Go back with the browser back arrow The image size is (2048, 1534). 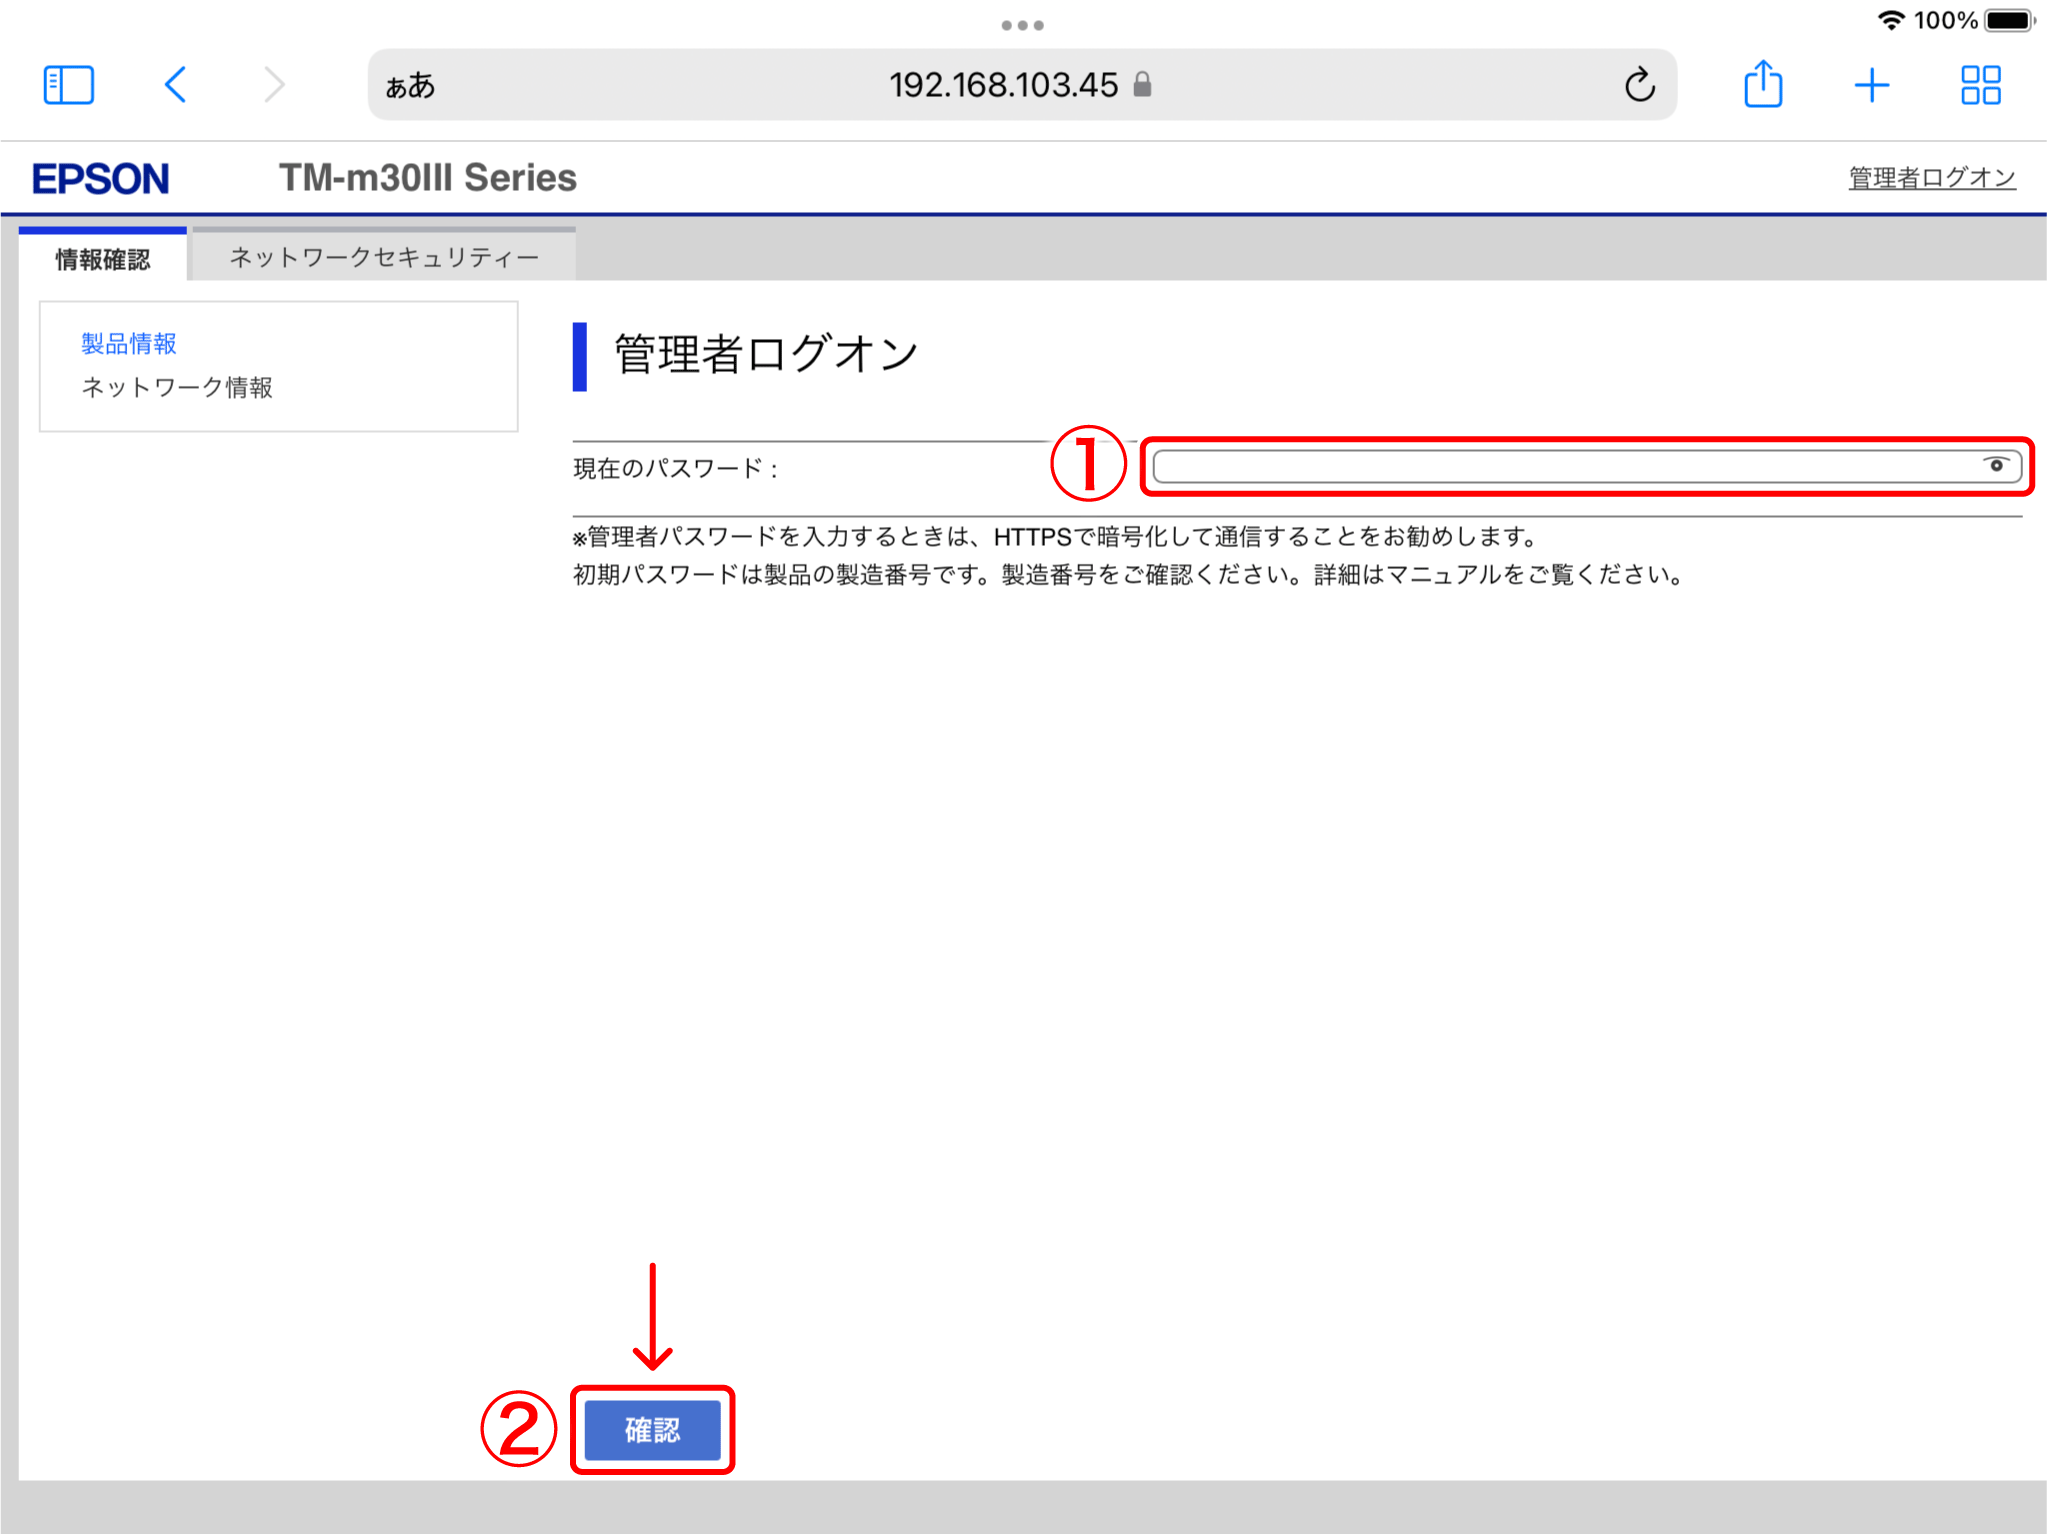coord(176,85)
